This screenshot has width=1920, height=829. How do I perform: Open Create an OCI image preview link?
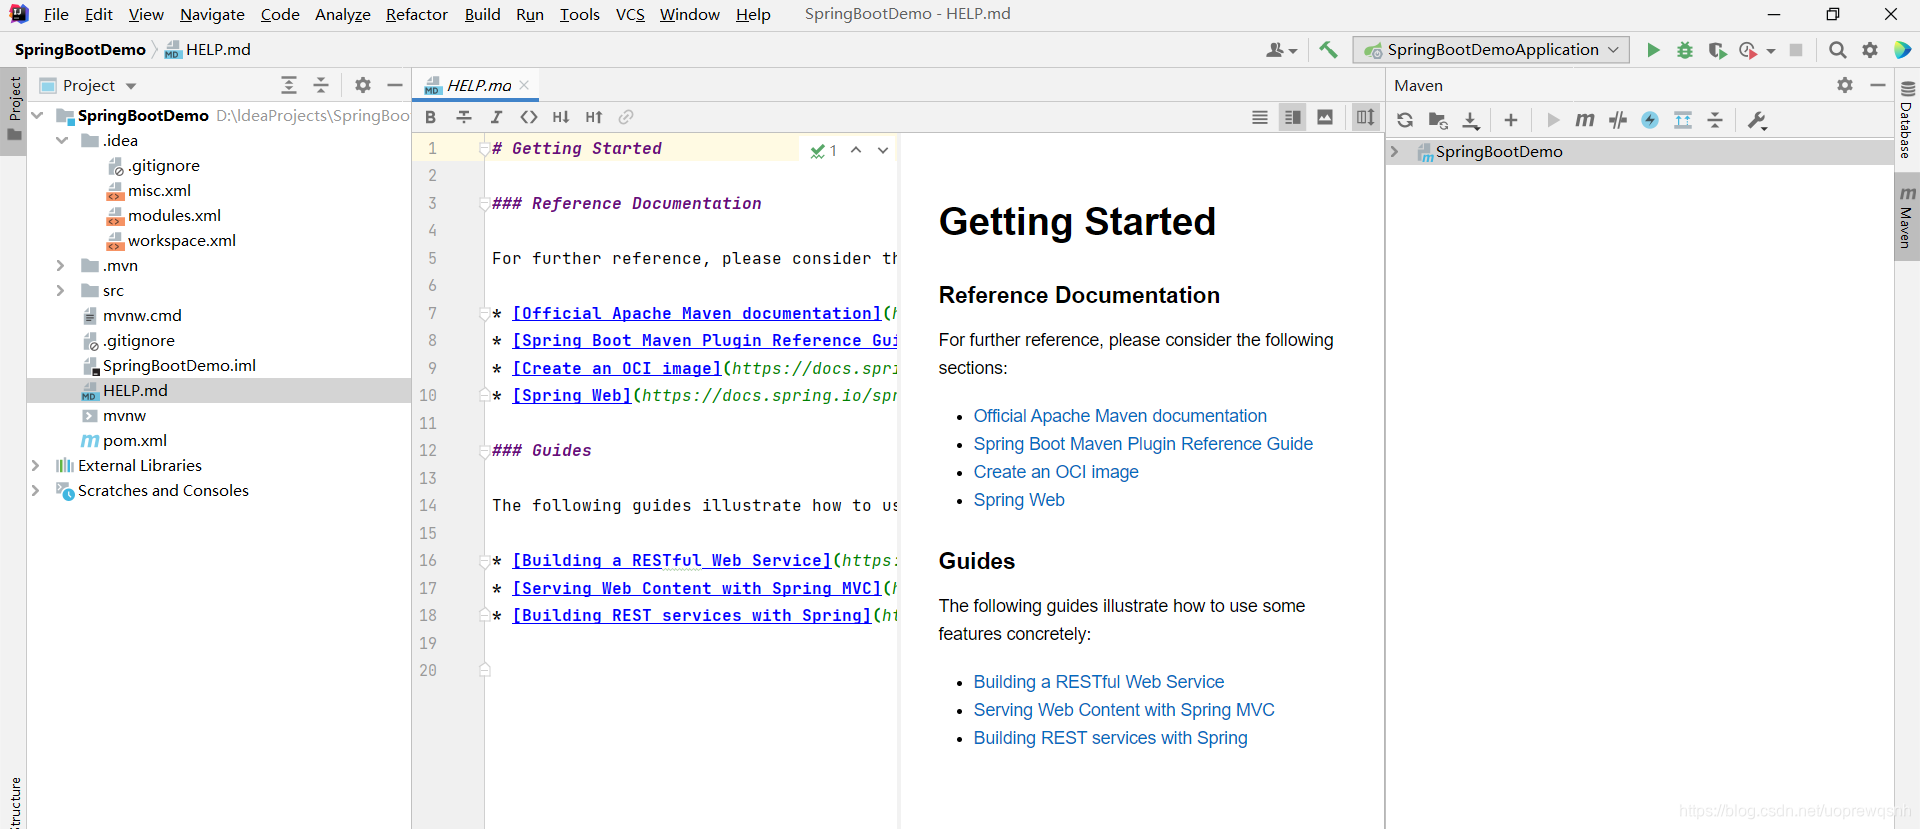click(1056, 472)
